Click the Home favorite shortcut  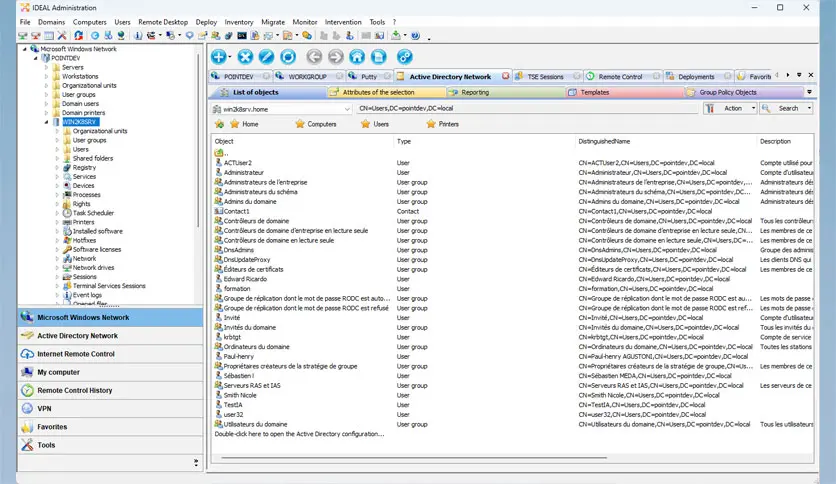click(244, 124)
